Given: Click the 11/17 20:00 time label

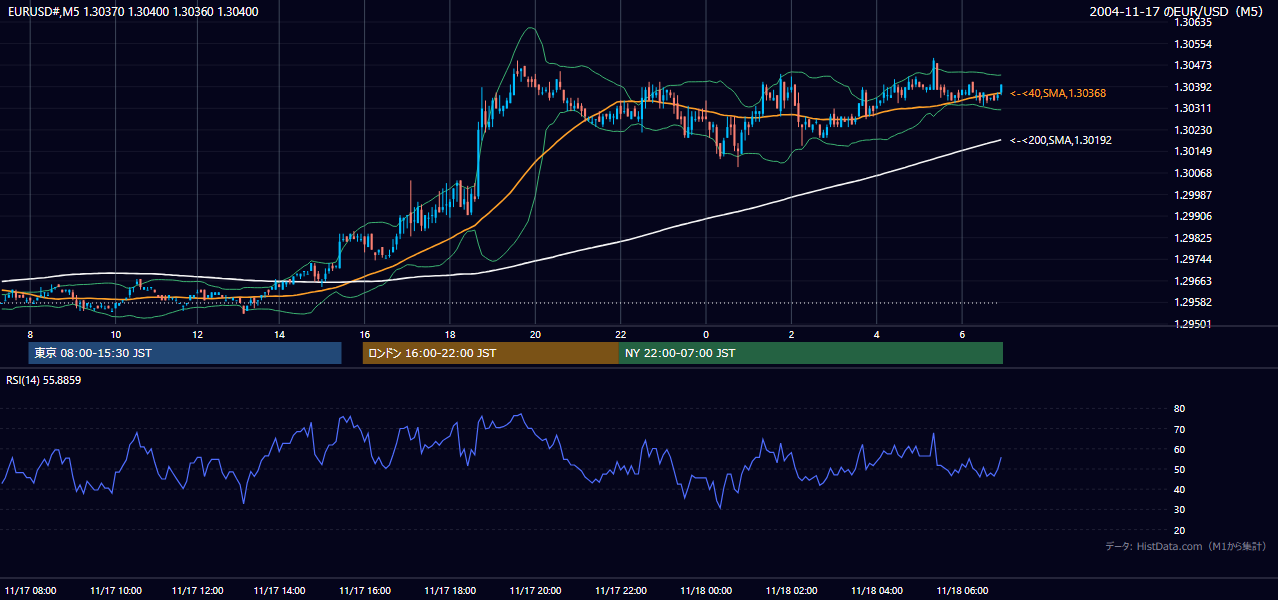Looking at the screenshot, I should (x=535, y=590).
